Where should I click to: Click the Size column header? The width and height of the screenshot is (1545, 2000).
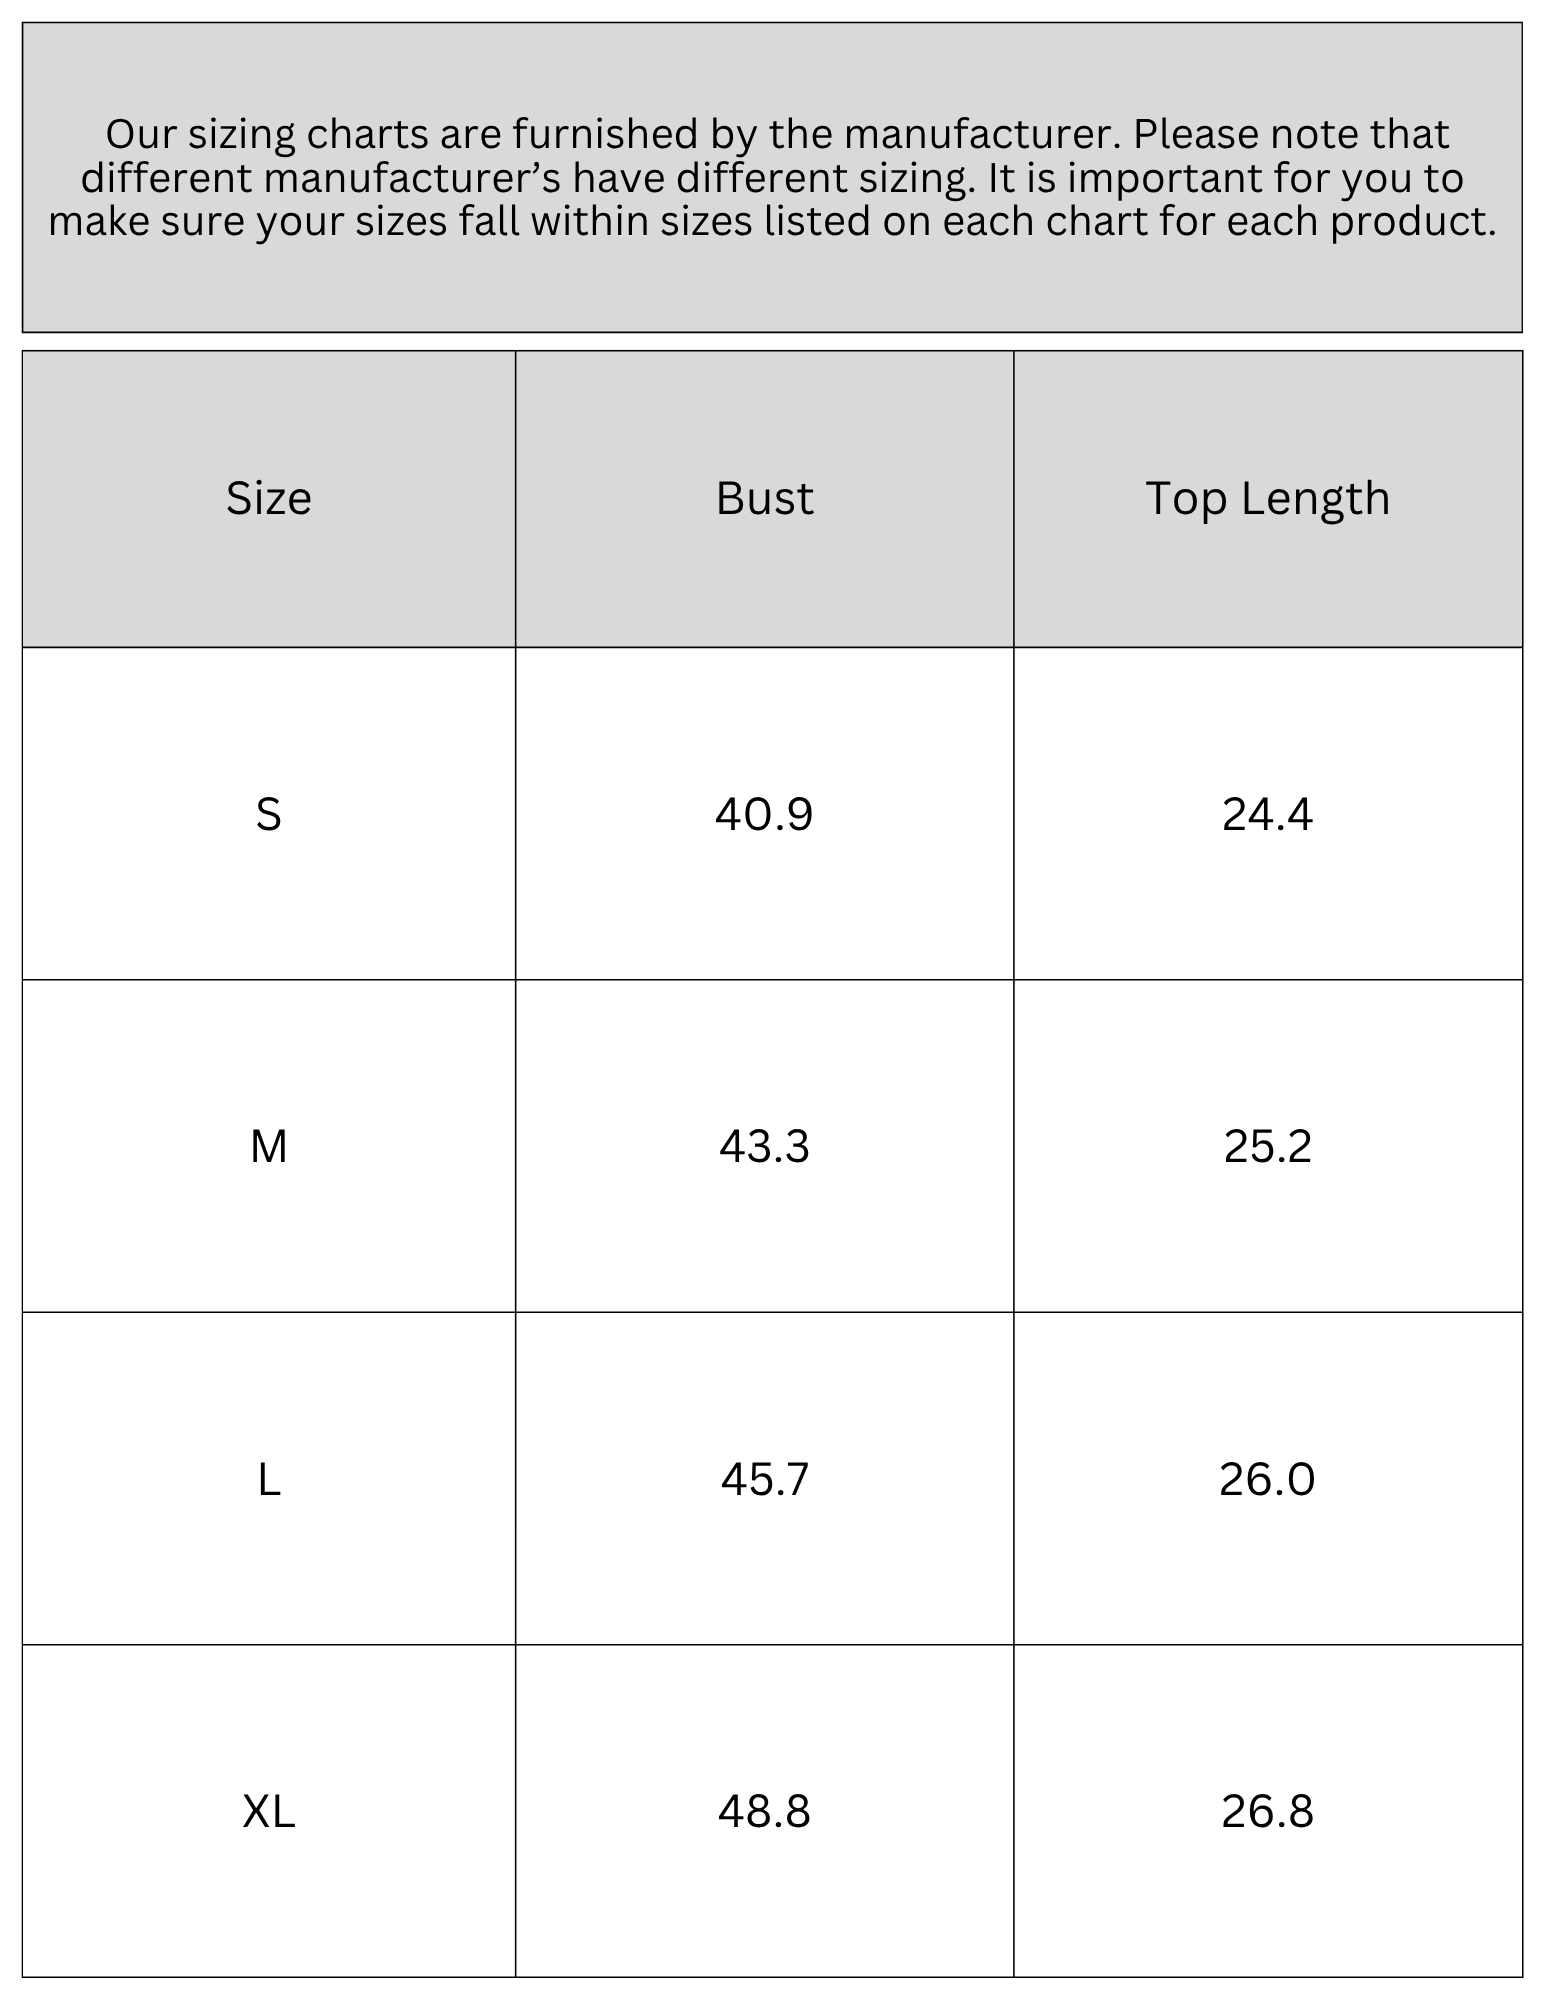coord(268,498)
